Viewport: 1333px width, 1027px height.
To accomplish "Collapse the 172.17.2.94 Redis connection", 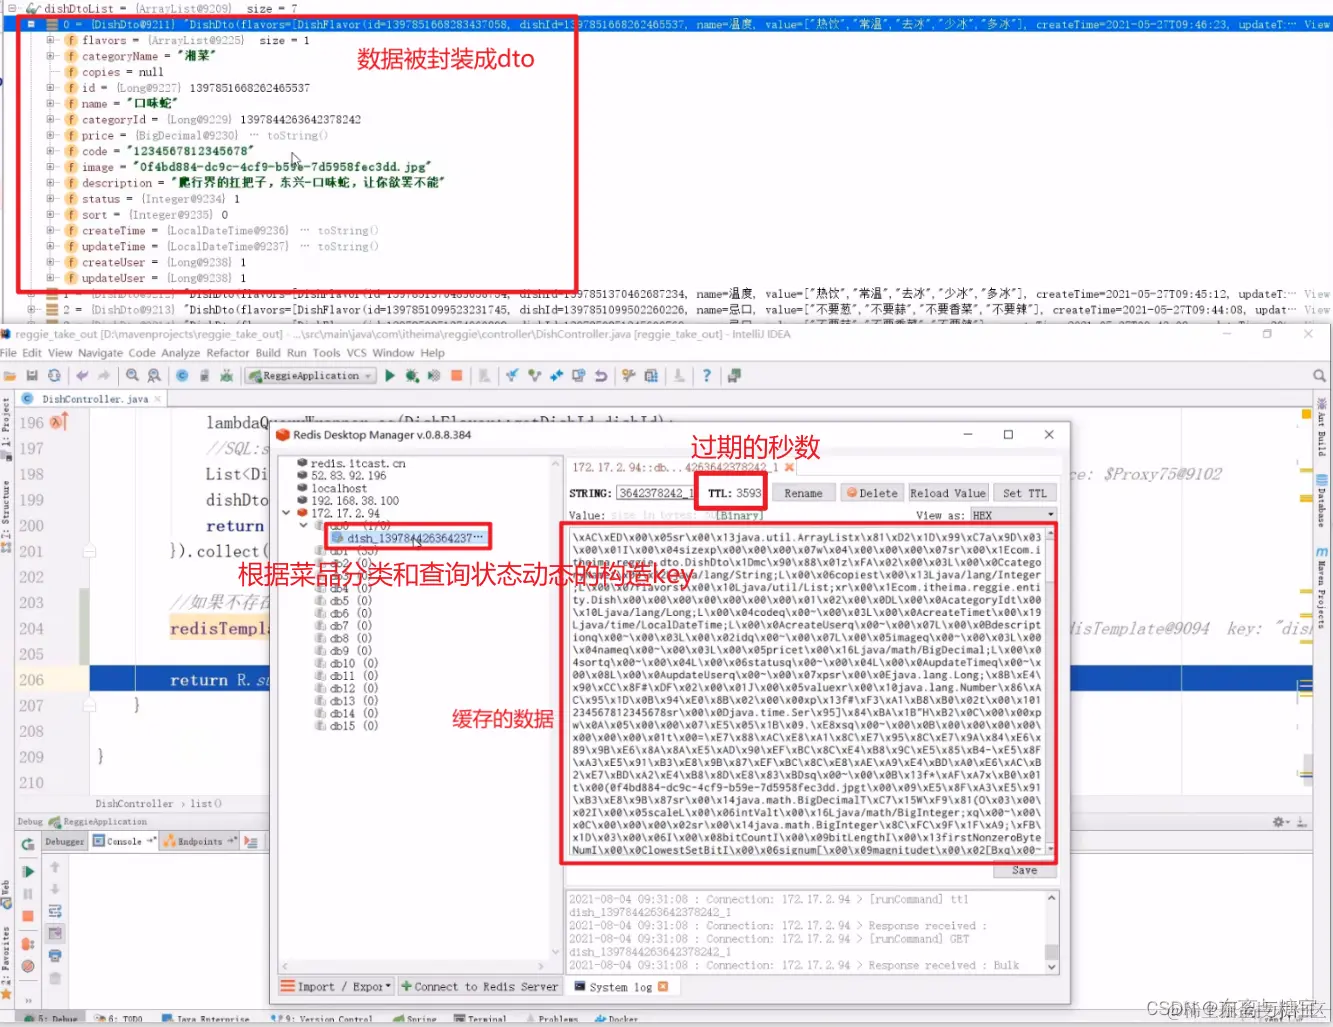I will point(287,513).
